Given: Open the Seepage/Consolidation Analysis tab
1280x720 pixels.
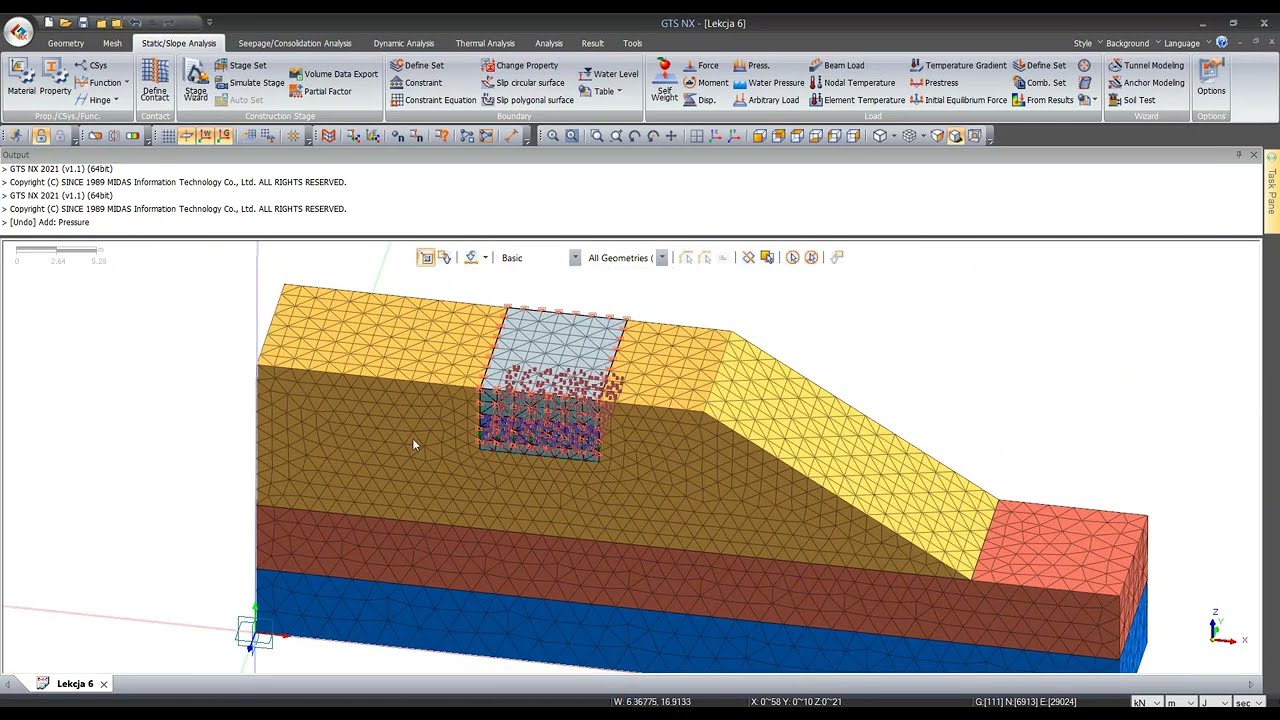Looking at the screenshot, I should 295,43.
